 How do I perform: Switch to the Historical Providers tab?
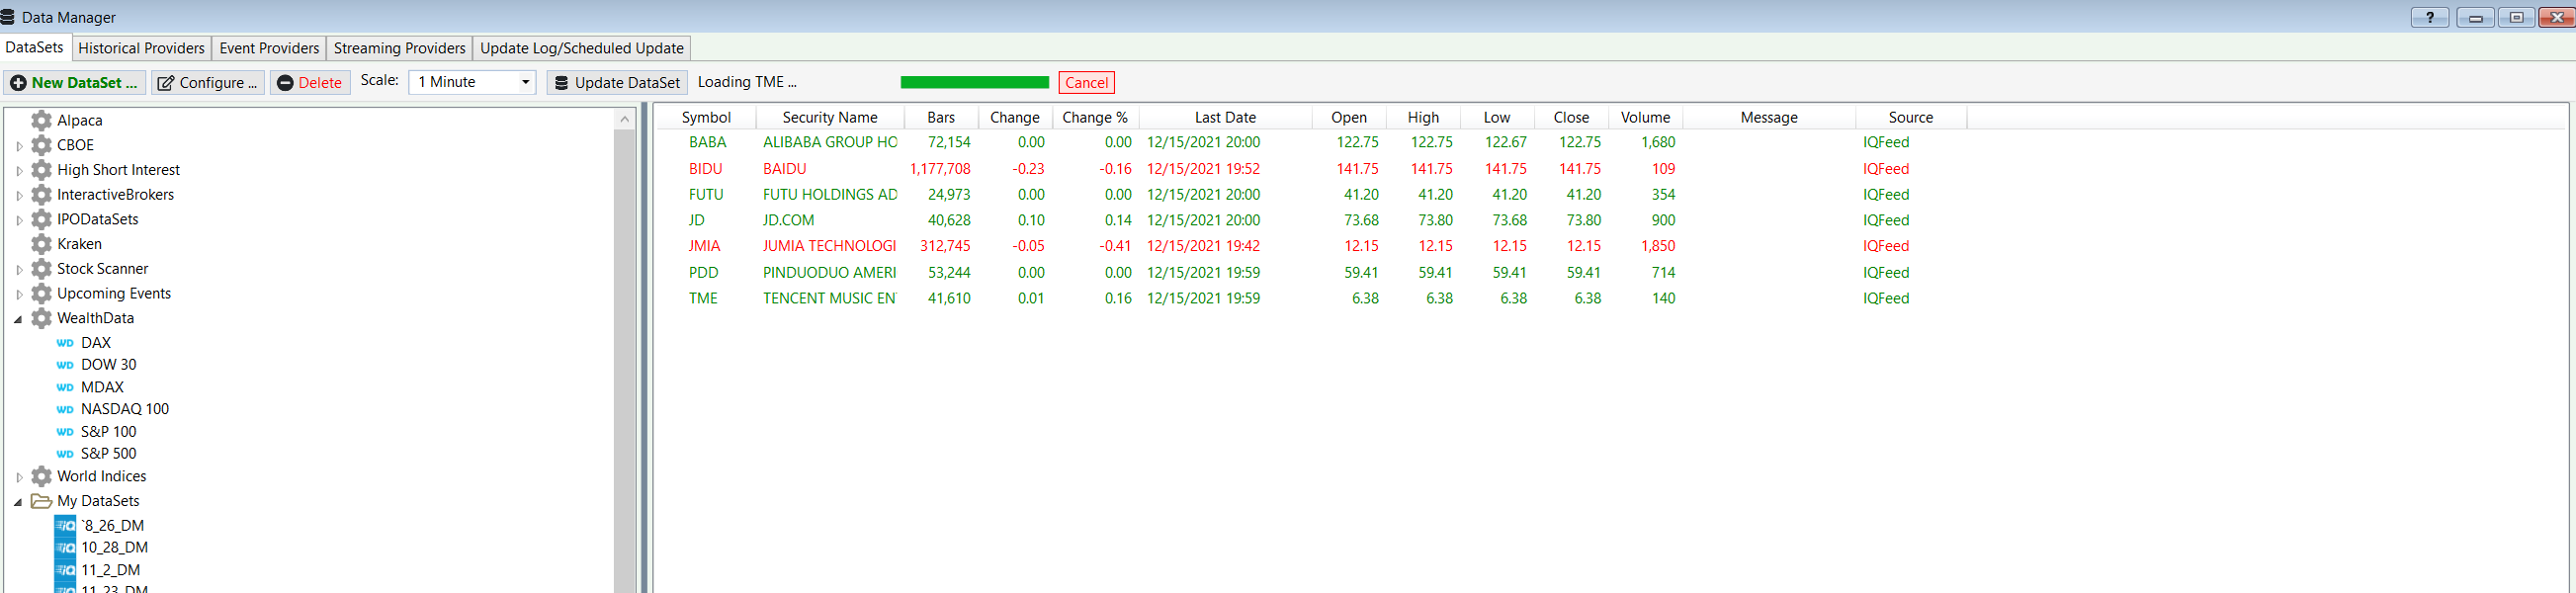[x=141, y=48]
